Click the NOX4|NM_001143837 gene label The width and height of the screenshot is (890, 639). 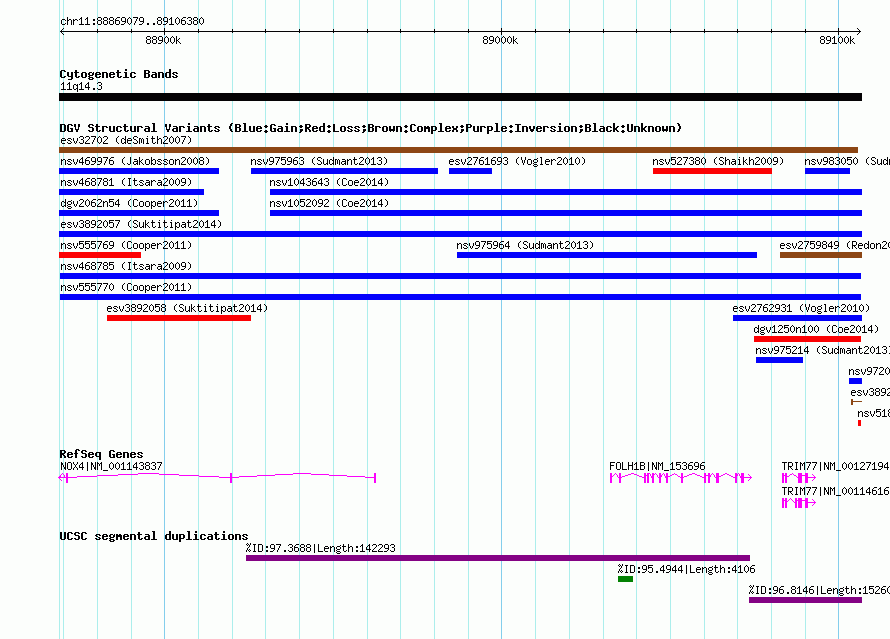click(111, 466)
